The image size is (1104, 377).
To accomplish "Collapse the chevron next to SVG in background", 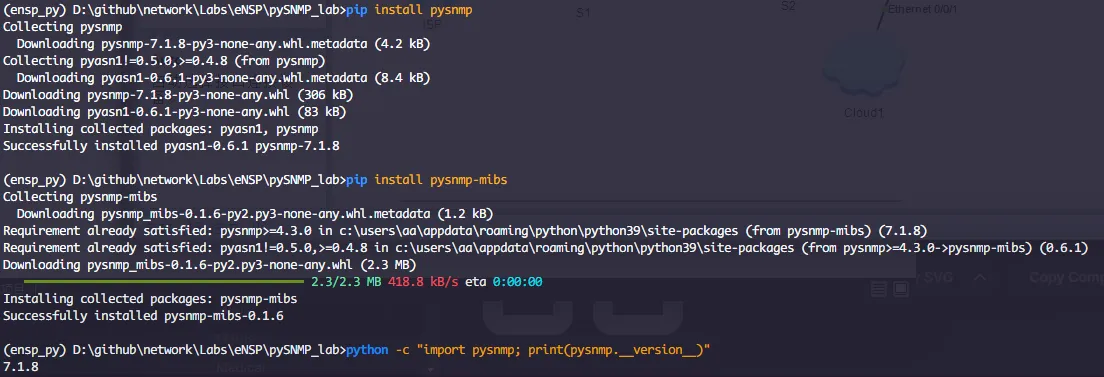I will [x=979, y=277].
